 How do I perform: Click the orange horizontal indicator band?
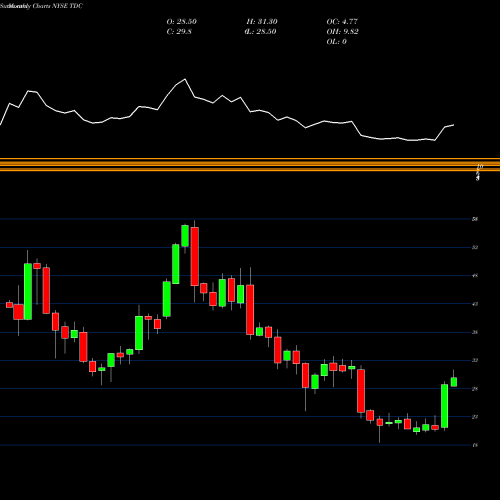pos(250,165)
